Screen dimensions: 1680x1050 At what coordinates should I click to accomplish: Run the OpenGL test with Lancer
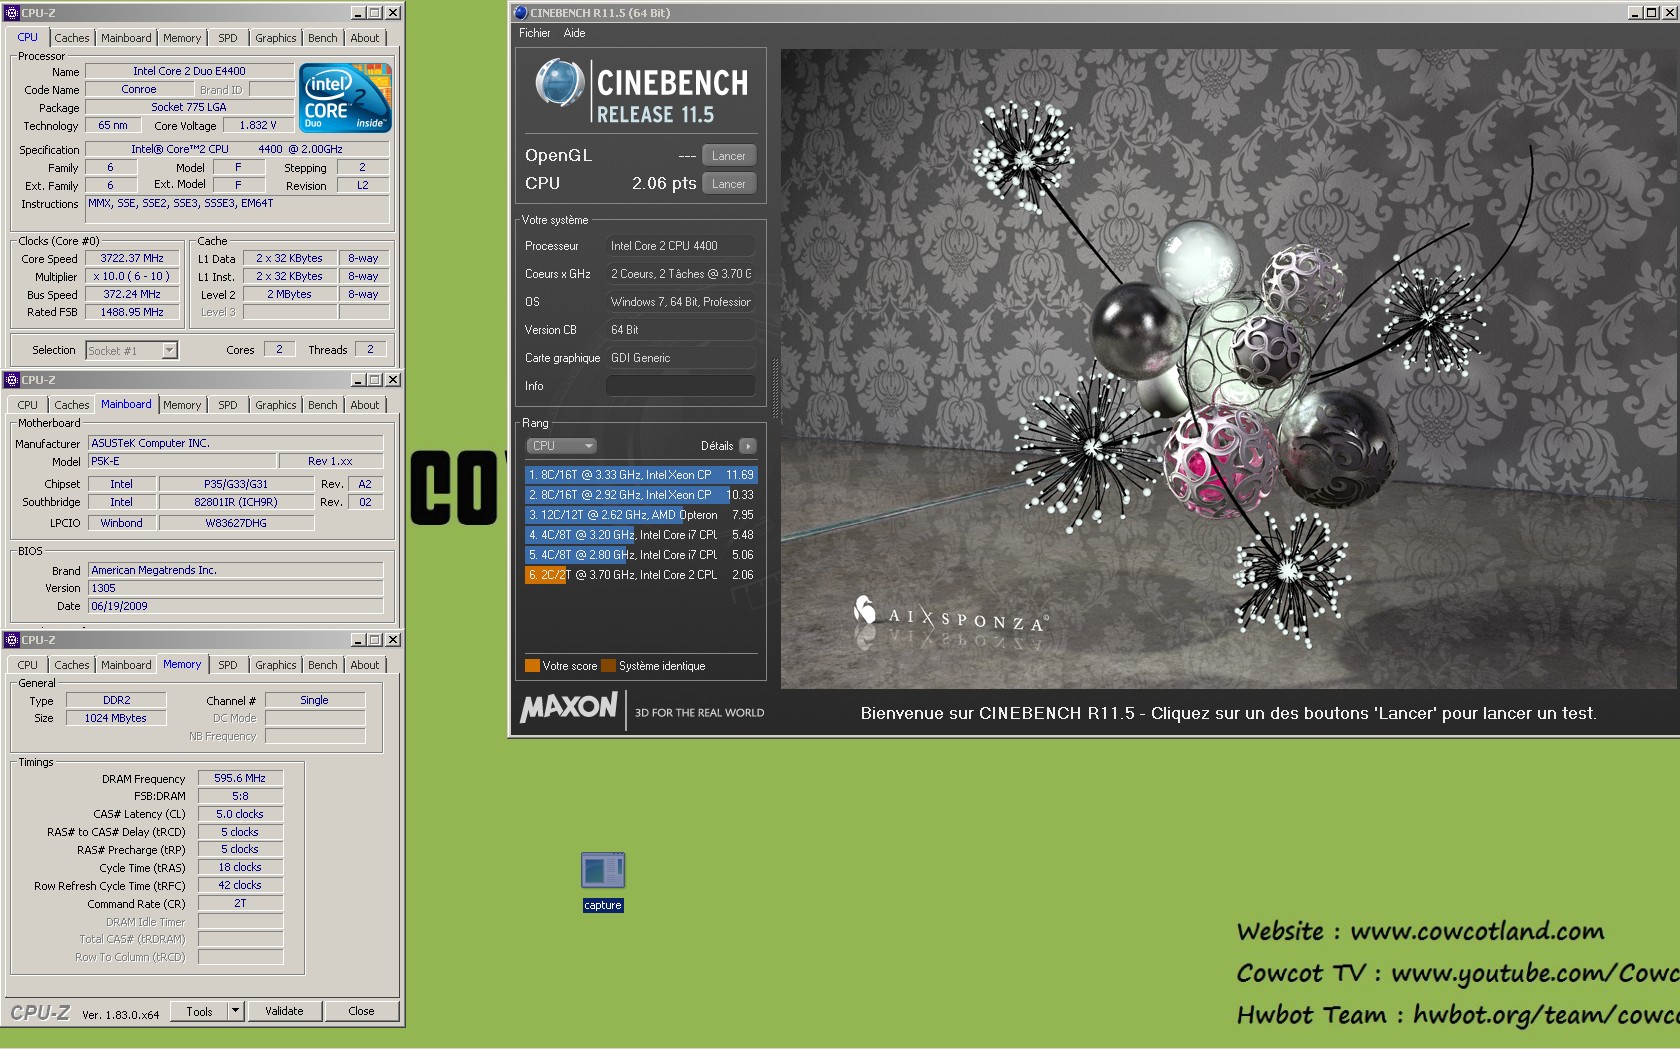[729, 156]
